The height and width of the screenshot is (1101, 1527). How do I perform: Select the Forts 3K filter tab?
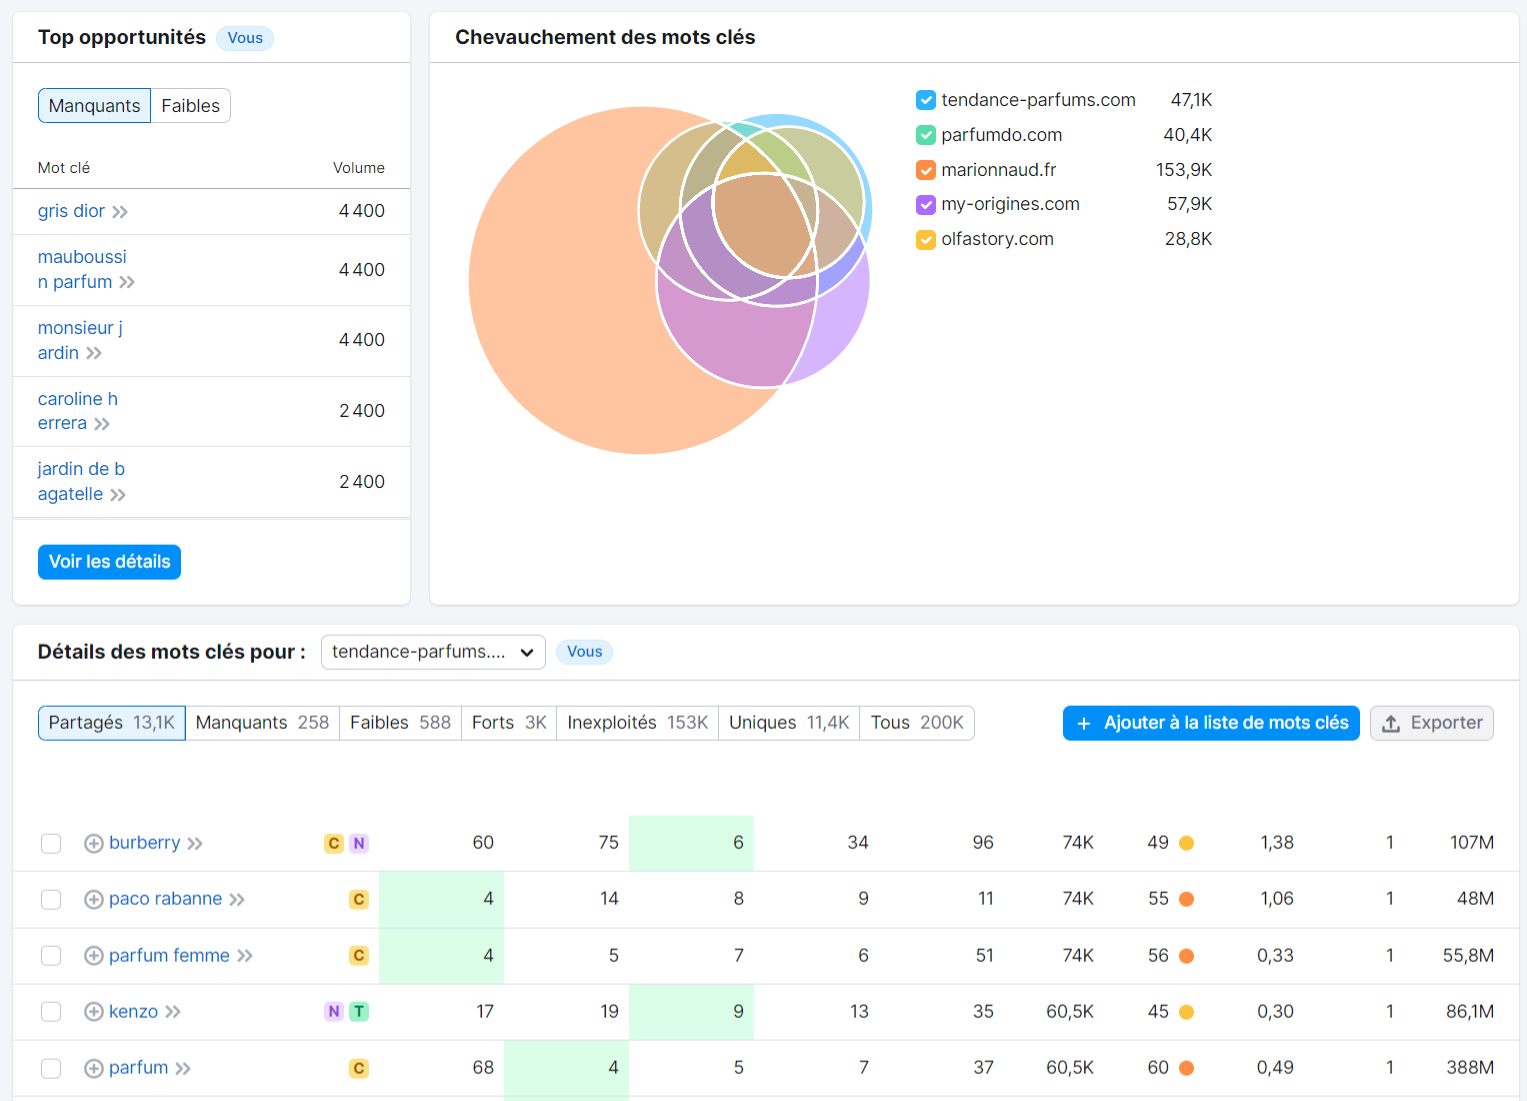click(509, 723)
